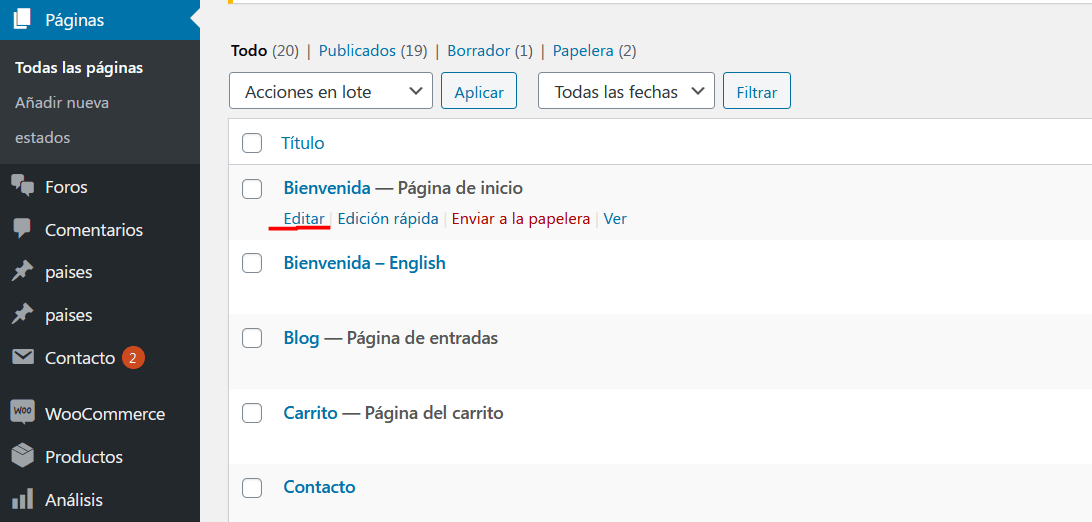The width and height of the screenshot is (1092, 522).
Task: Click the Editar link under Bienvenida
Action: 304,219
